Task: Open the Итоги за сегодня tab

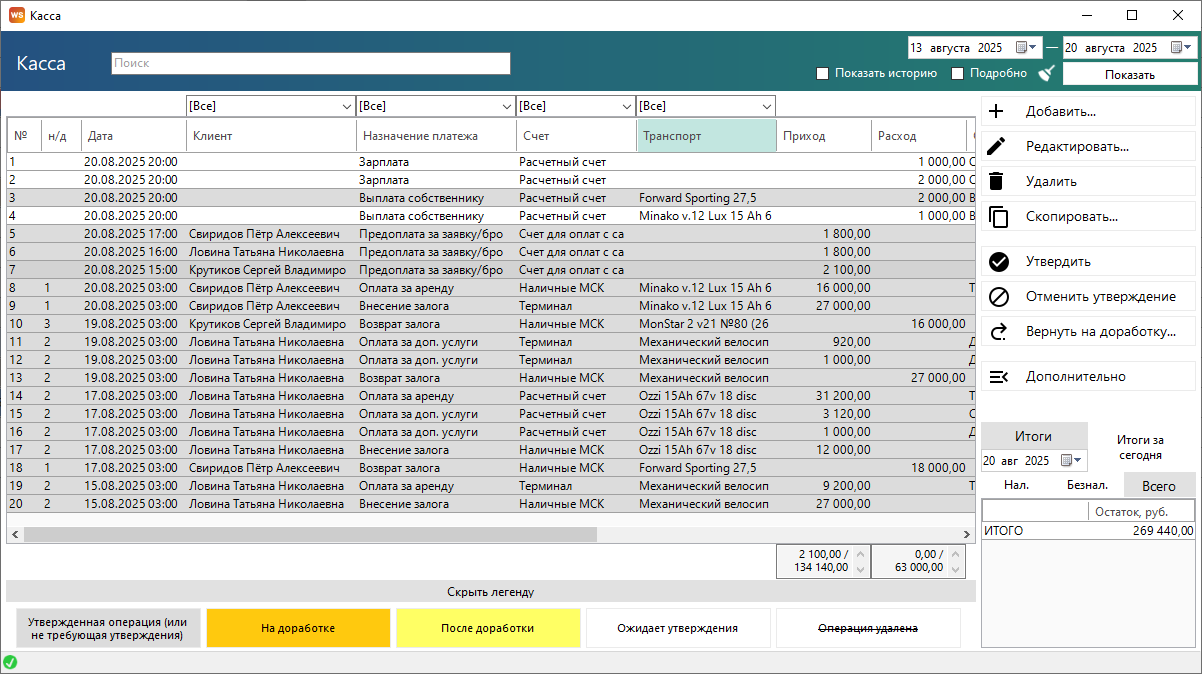Action: point(1140,447)
